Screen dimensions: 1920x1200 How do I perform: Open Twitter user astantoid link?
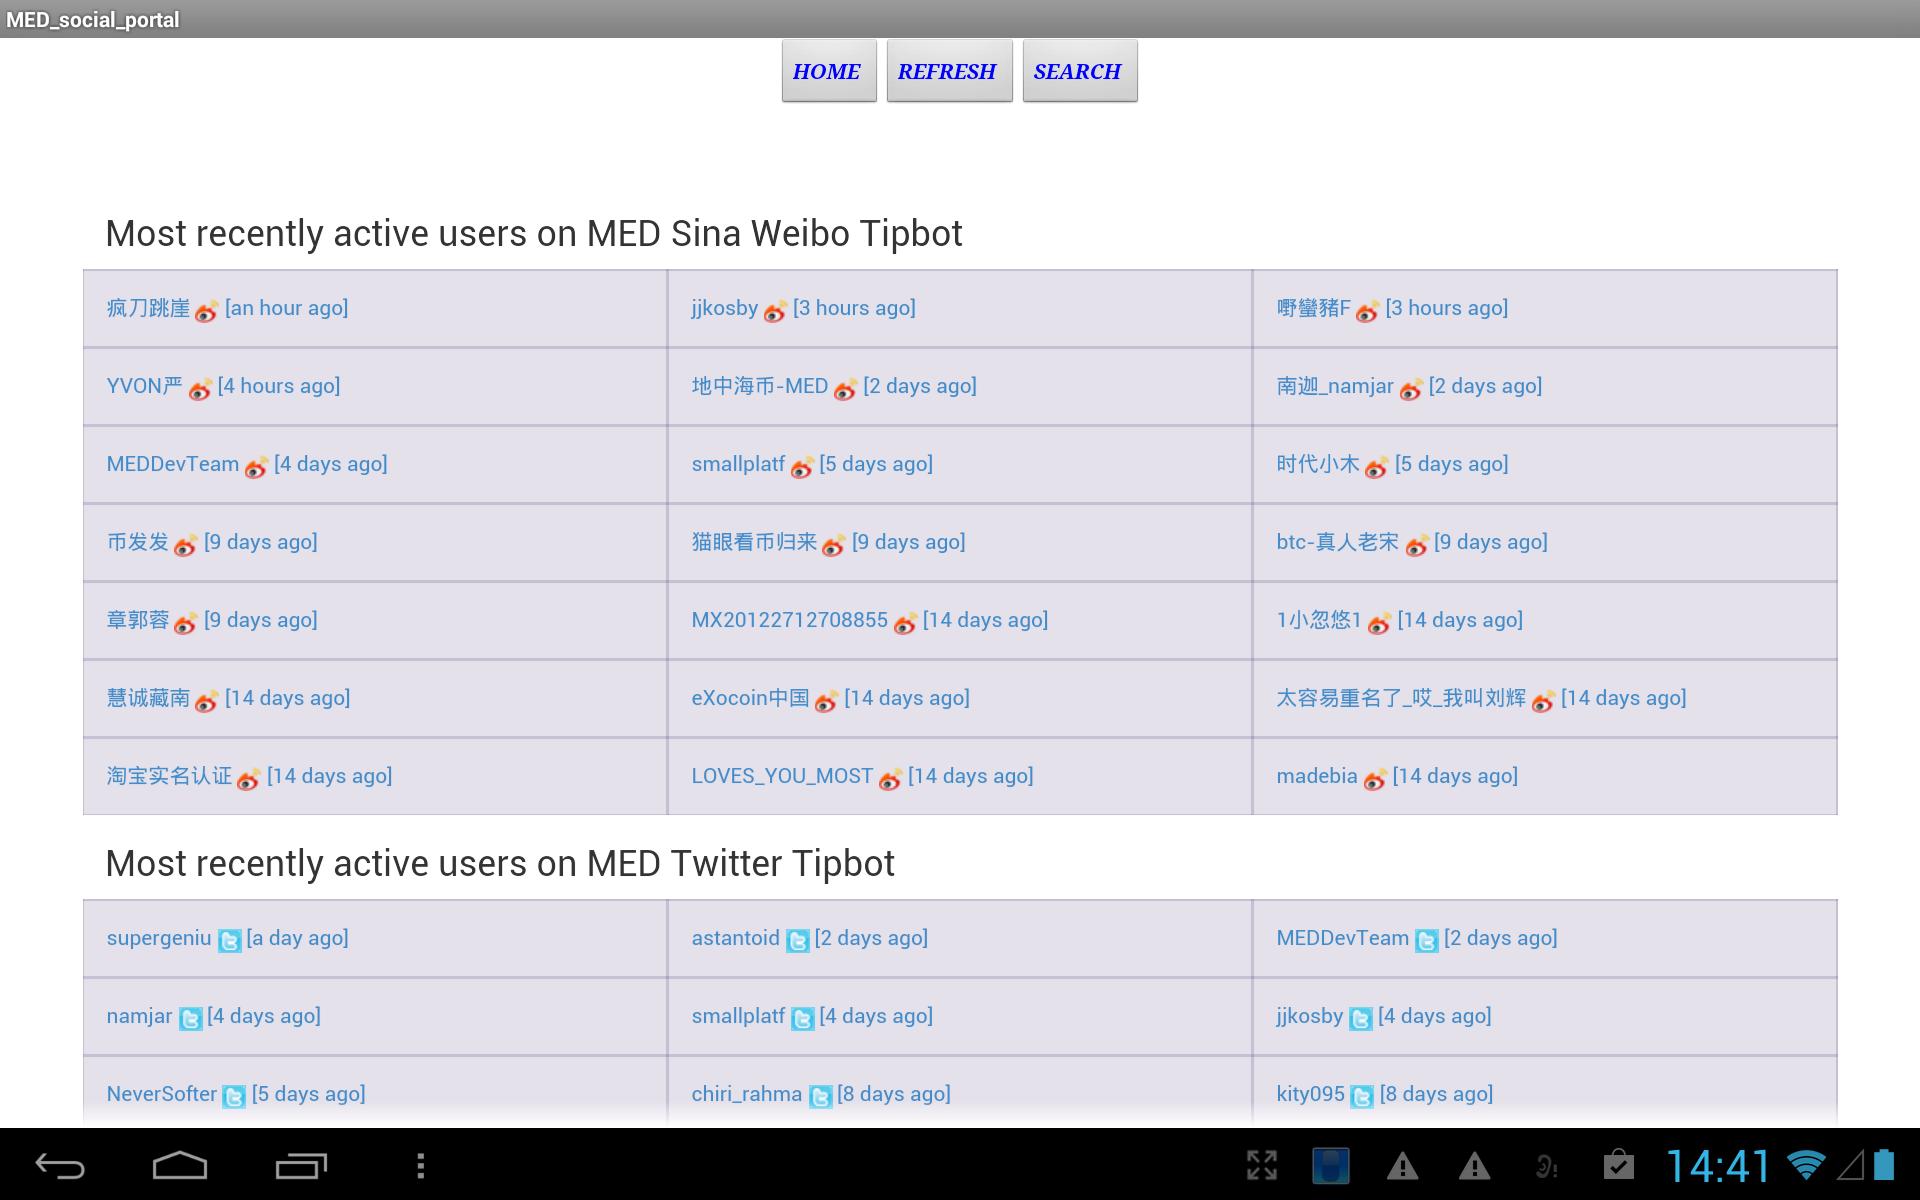coord(735,938)
